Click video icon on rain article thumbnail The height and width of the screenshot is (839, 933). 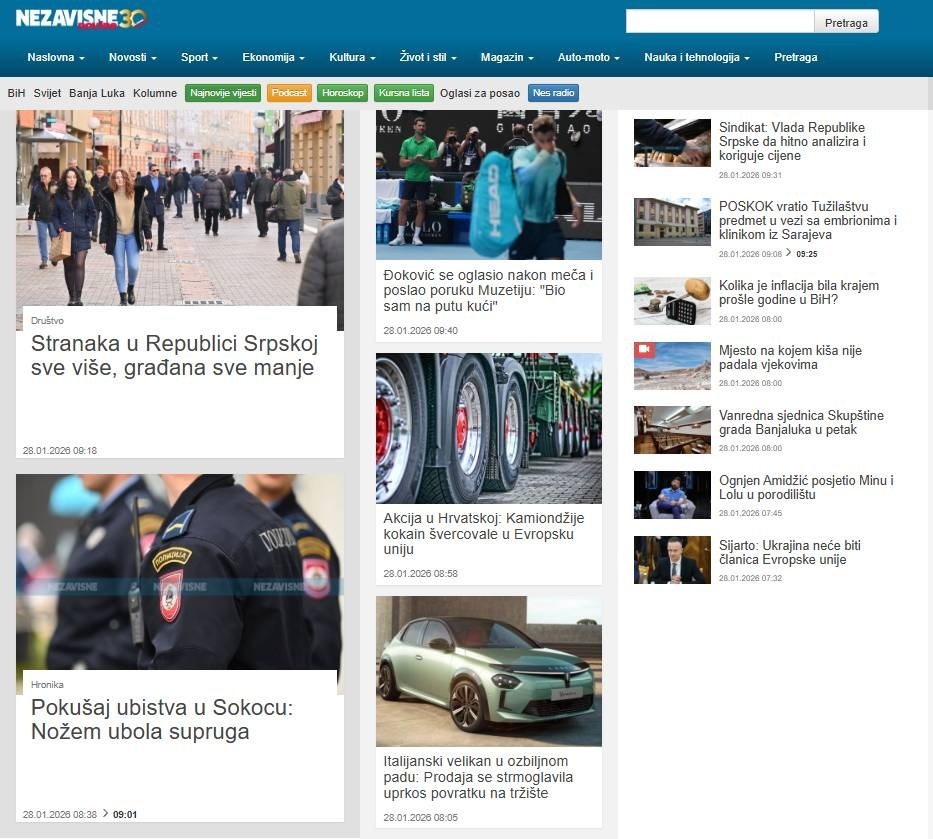point(645,350)
